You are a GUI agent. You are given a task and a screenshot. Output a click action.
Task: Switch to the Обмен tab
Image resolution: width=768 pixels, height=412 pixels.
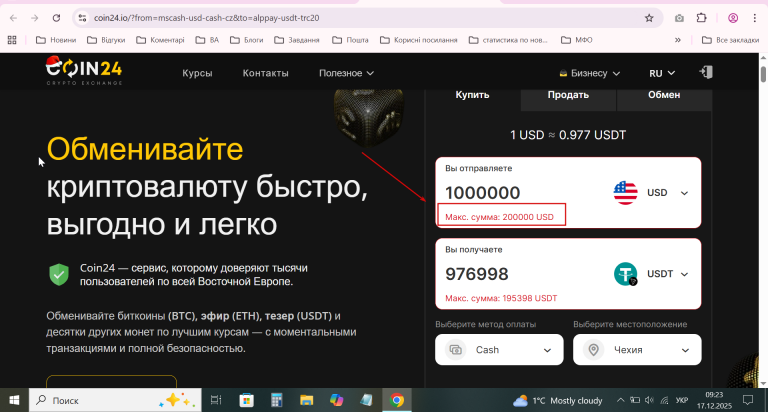click(x=664, y=95)
